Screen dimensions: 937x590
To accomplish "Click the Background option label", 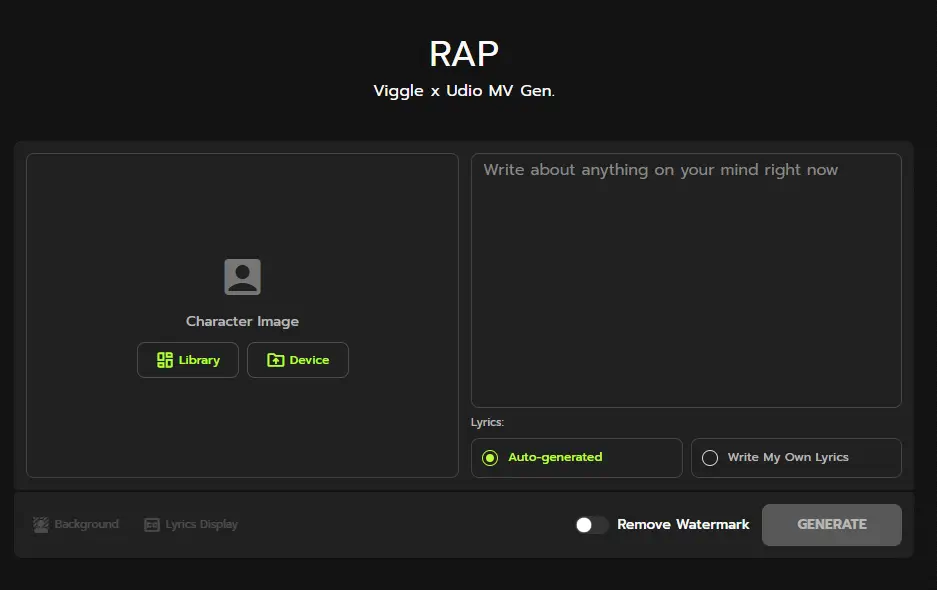I will (87, 524).
